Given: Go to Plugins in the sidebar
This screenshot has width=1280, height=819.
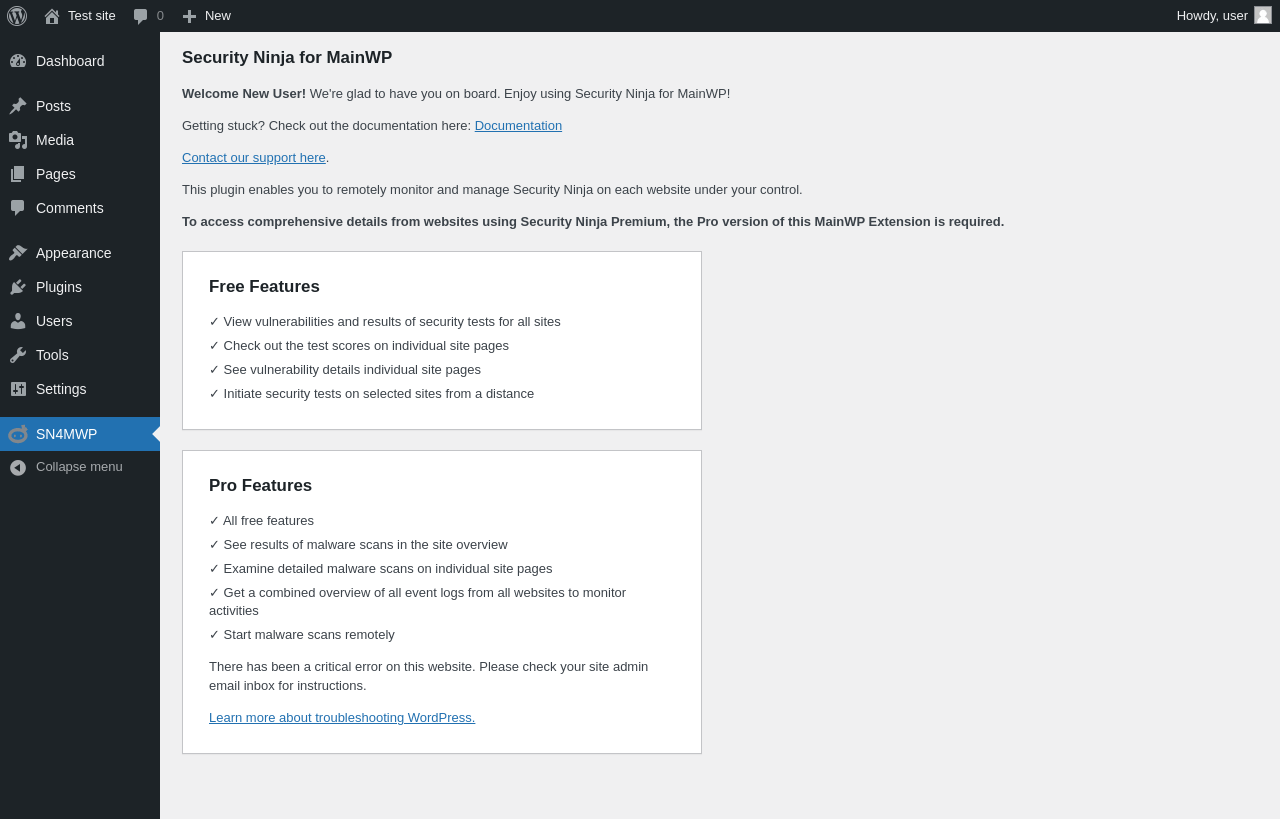Looking at the screenshot, I should 80,287.
